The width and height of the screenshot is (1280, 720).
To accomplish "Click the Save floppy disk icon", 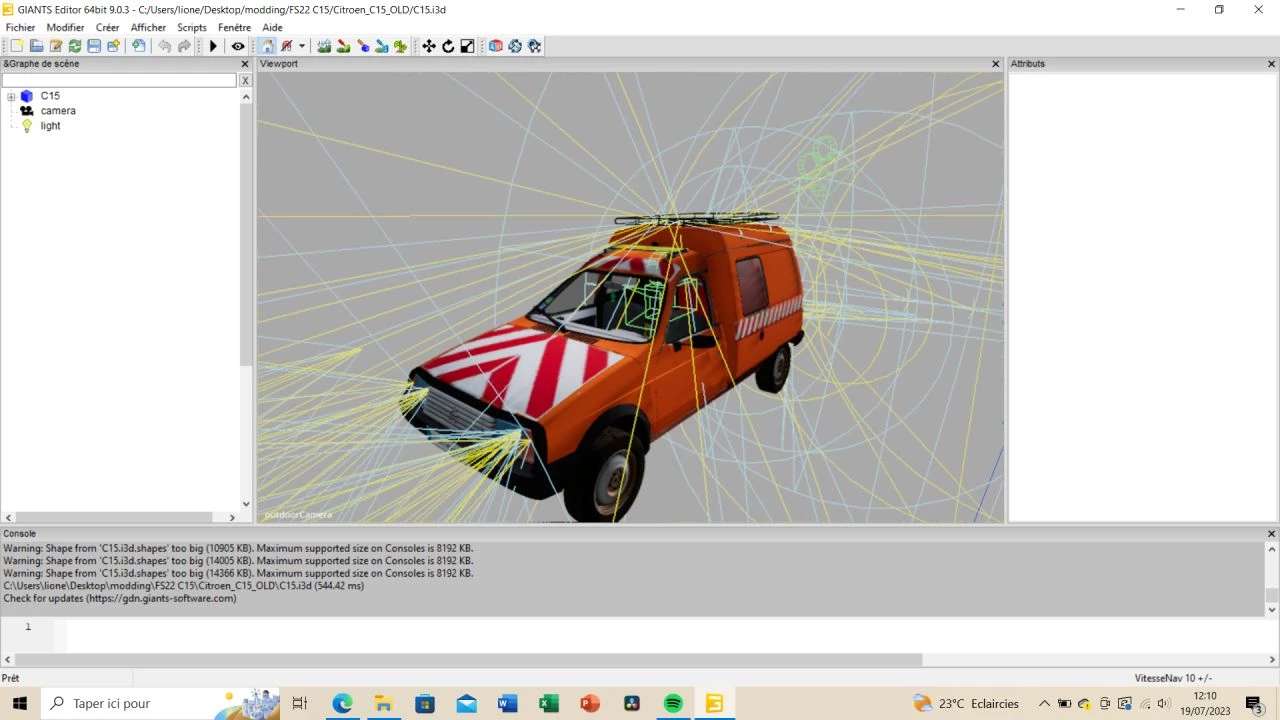I will pyautogui.click(x=94, y=46).
